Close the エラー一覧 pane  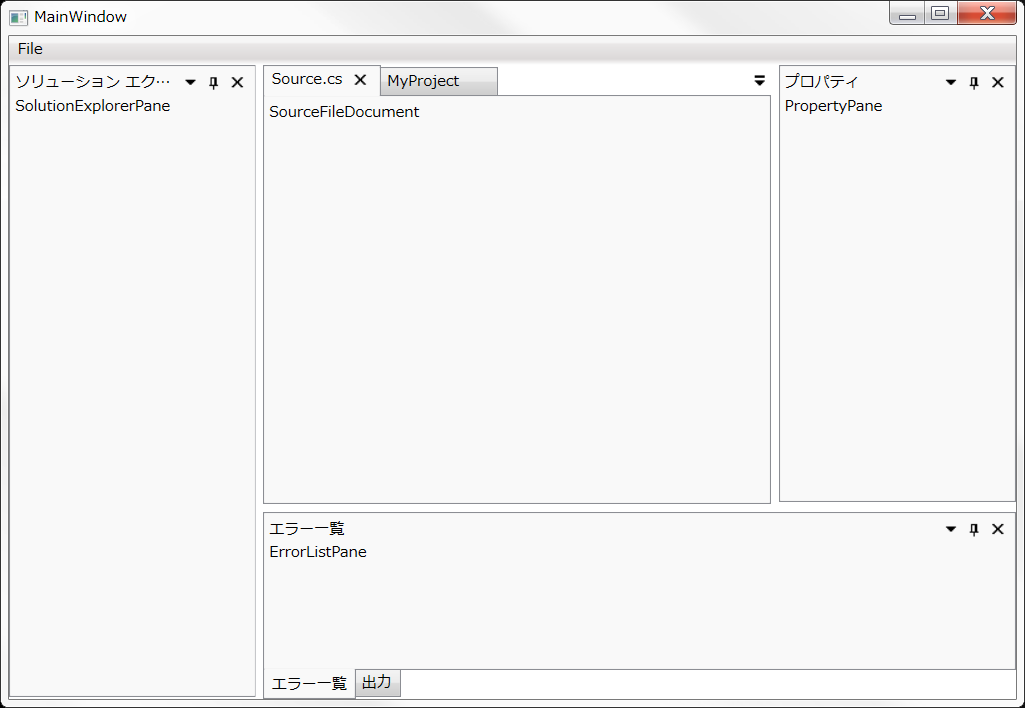pos(997,529)
